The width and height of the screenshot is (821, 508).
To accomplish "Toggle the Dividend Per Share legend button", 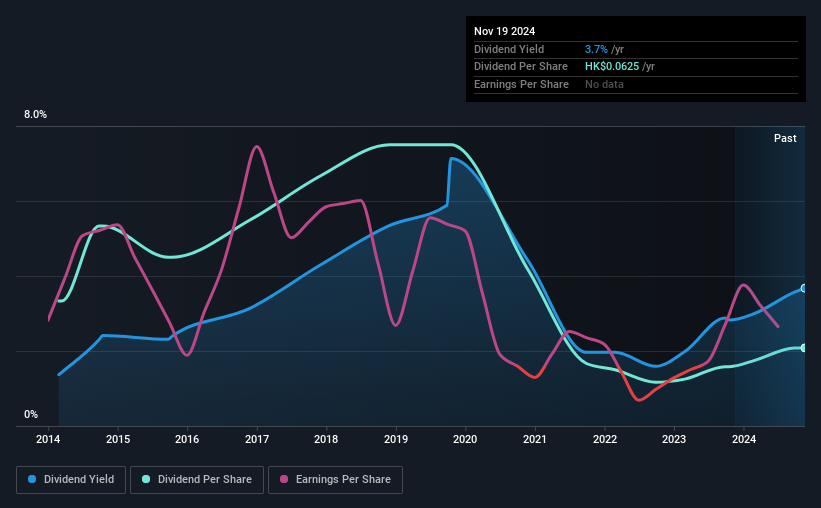I will tap(197, 480).
